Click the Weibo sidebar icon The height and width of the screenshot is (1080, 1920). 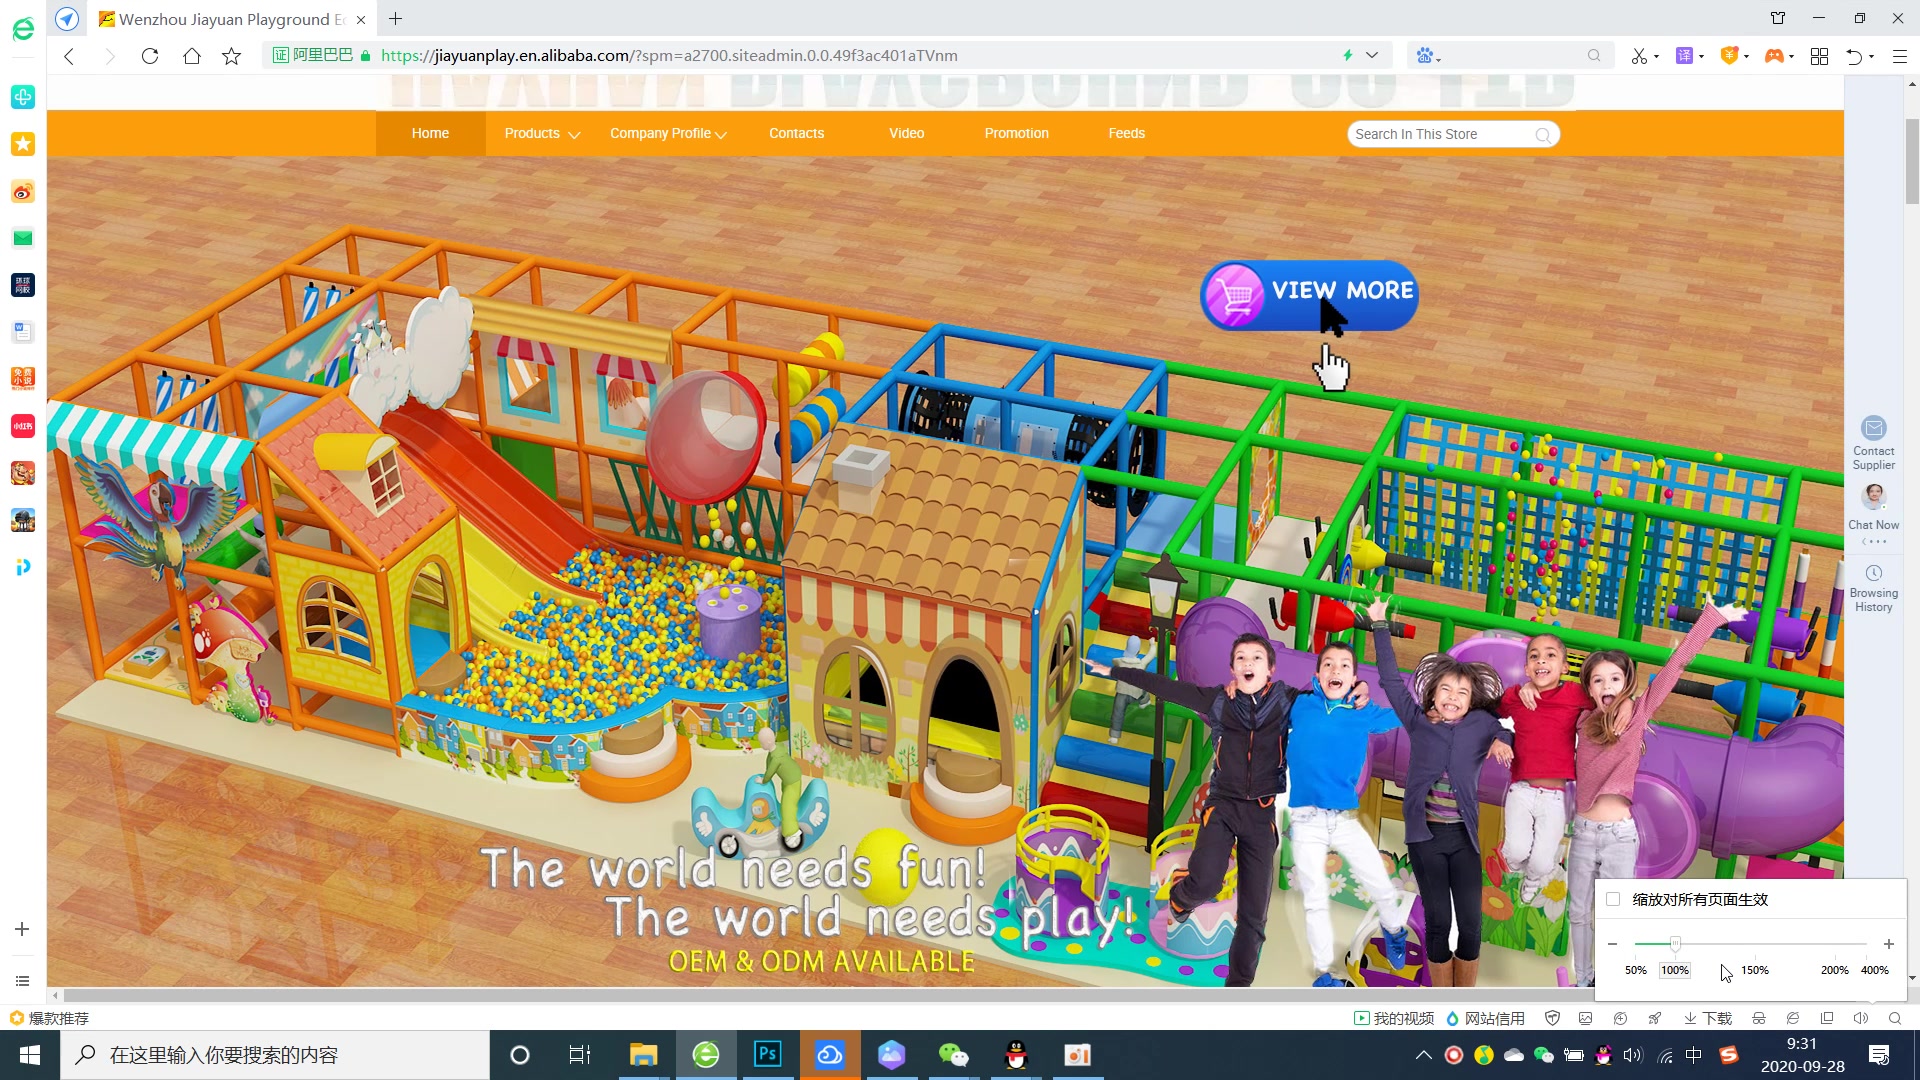[22, 191]
